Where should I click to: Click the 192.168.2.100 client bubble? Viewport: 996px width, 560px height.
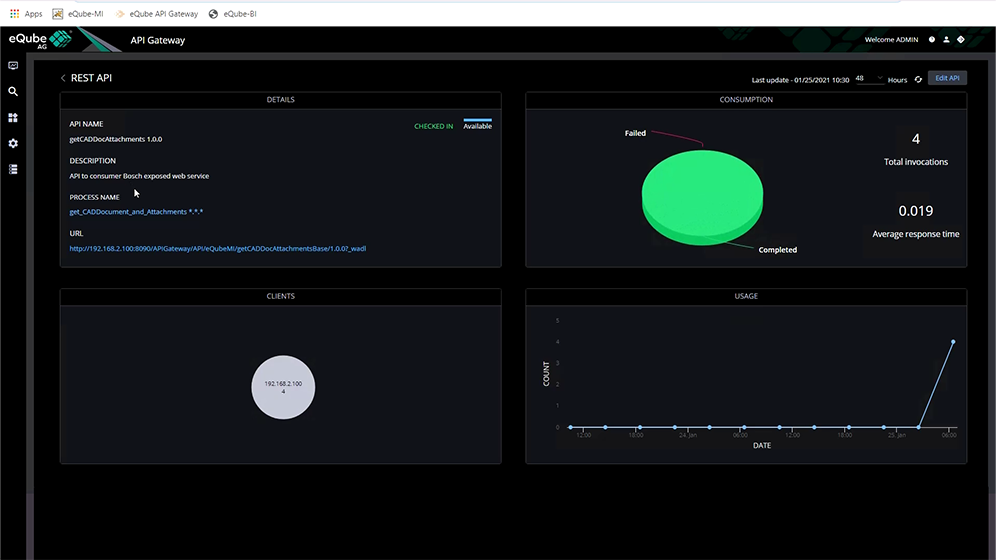tap(283, 386)
